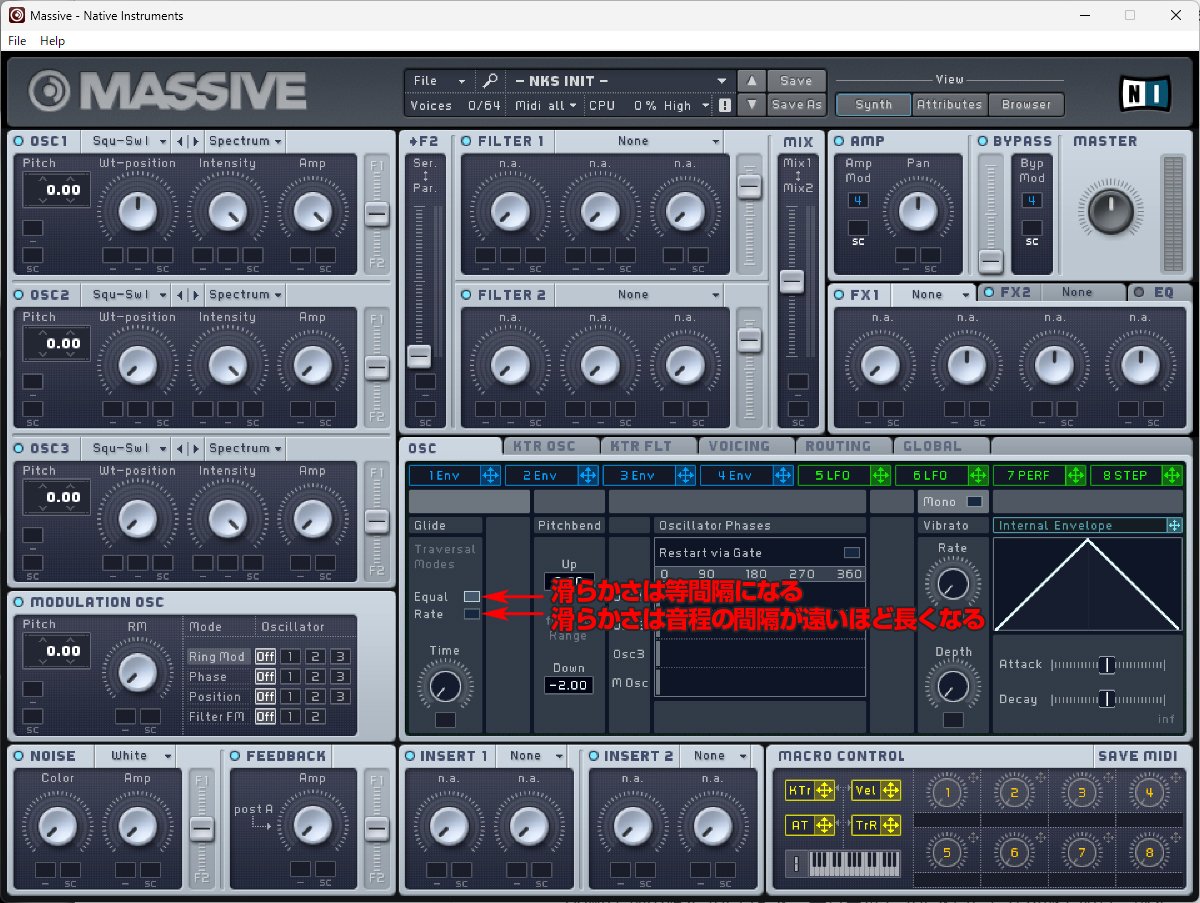Screen dimensions: 1200x903
Task: Load the previous preset with the up arrow
Action: 752,81
